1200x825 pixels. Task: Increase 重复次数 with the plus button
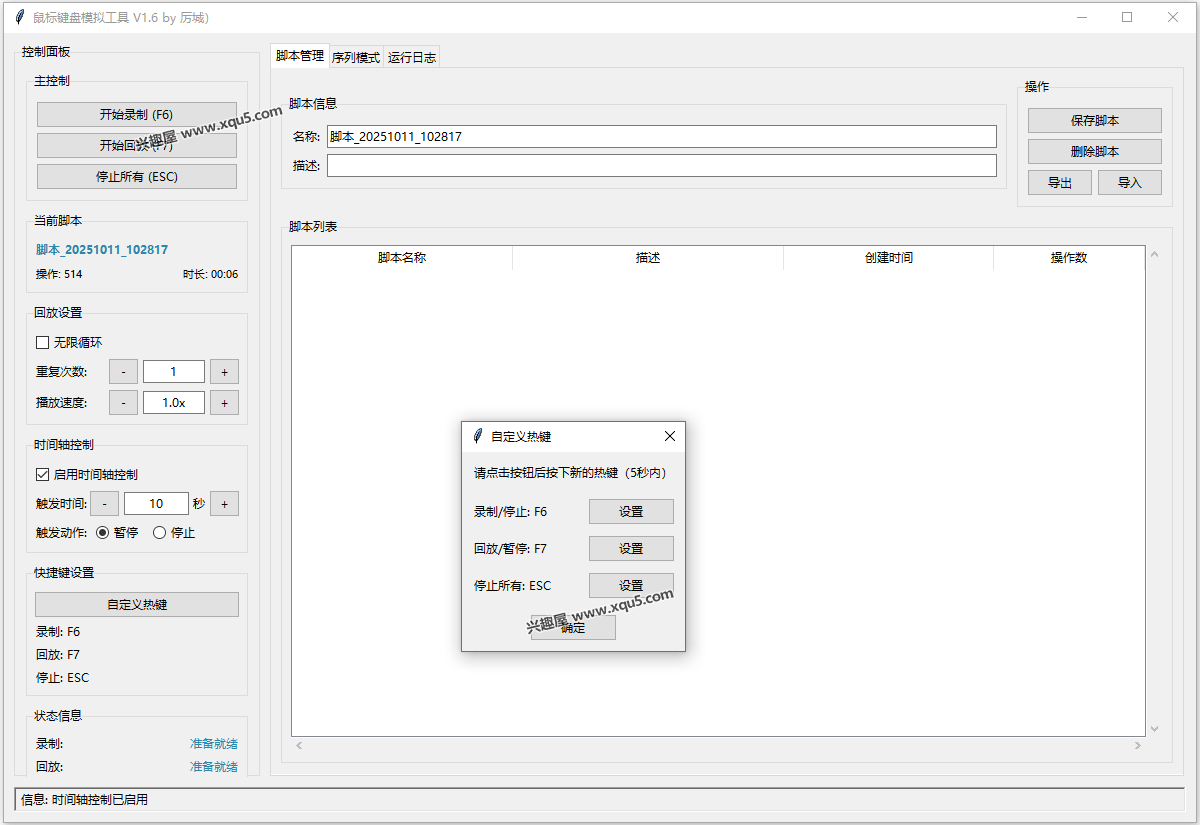click(224, 372)
